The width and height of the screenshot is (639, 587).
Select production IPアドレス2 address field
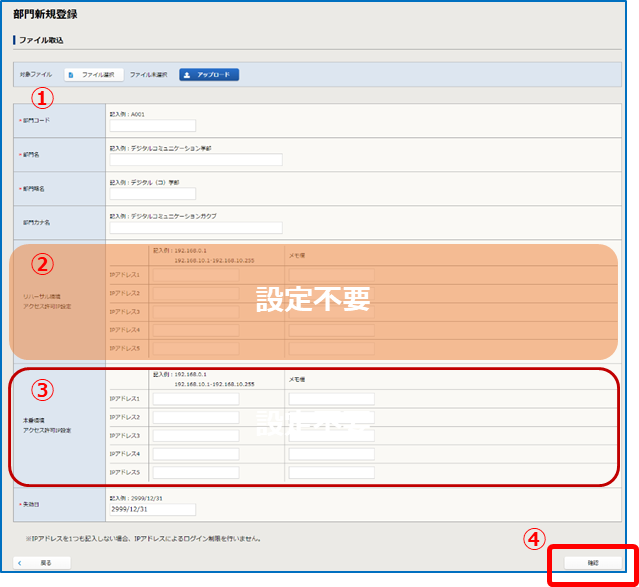point(196,417)
